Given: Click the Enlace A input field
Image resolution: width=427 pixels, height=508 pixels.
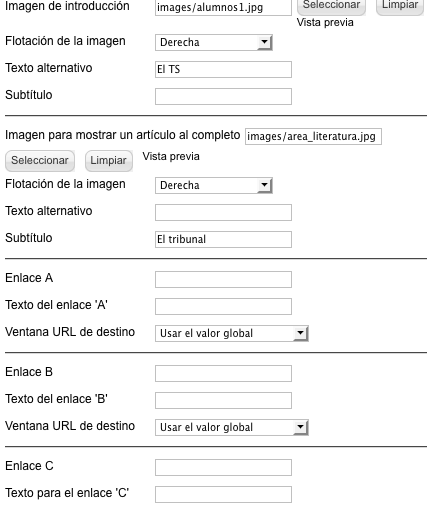Looking at the screenshot, I should point(223,279).
